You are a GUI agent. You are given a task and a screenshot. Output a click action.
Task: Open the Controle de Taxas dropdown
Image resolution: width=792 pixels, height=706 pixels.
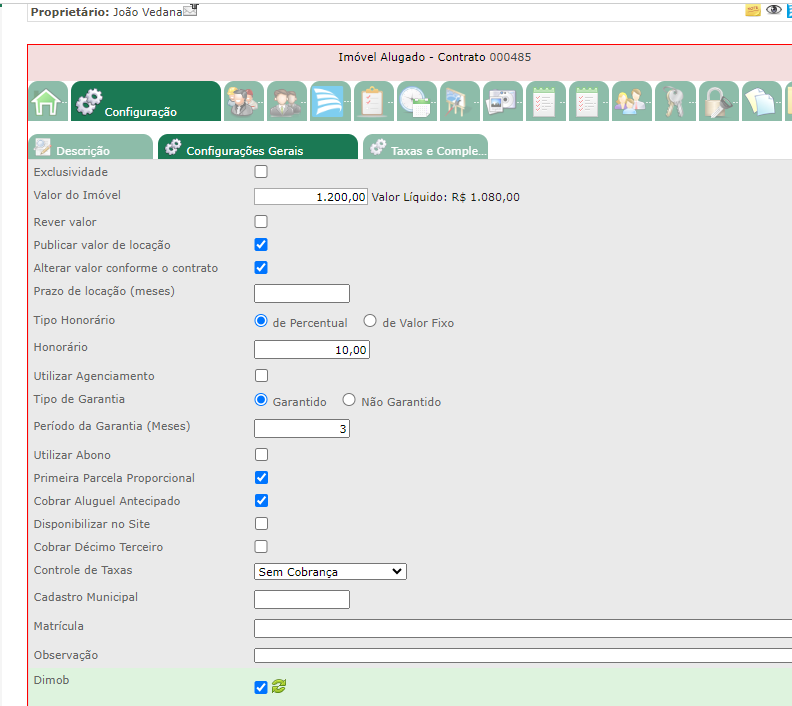pyautogui.click(x=330, y=572)
